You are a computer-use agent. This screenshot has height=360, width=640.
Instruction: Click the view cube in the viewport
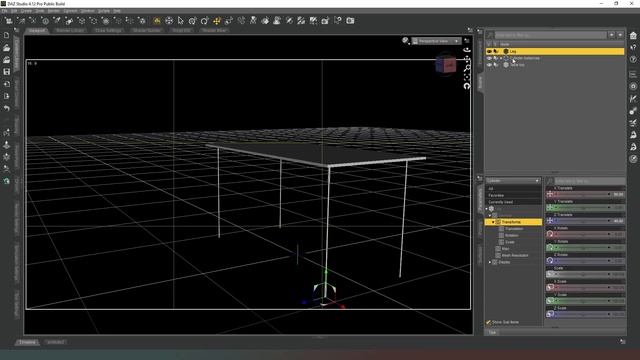[x=446, y=64]
